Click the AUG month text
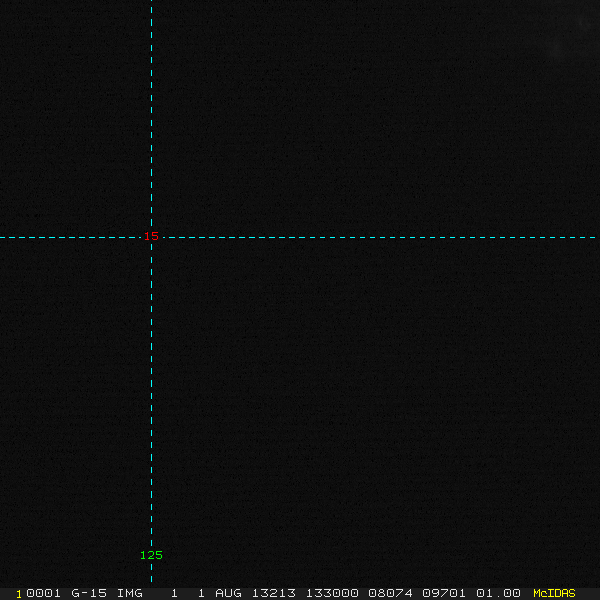Screen dimensions: 600x600 (x=228, y=593)
